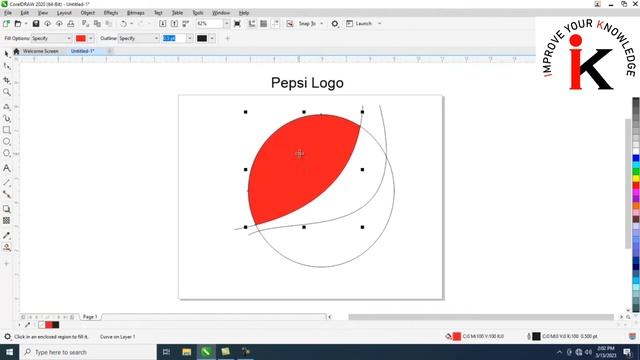640x360 pixels.
Task: Click the Open folder icon
Action: point(18,24)
